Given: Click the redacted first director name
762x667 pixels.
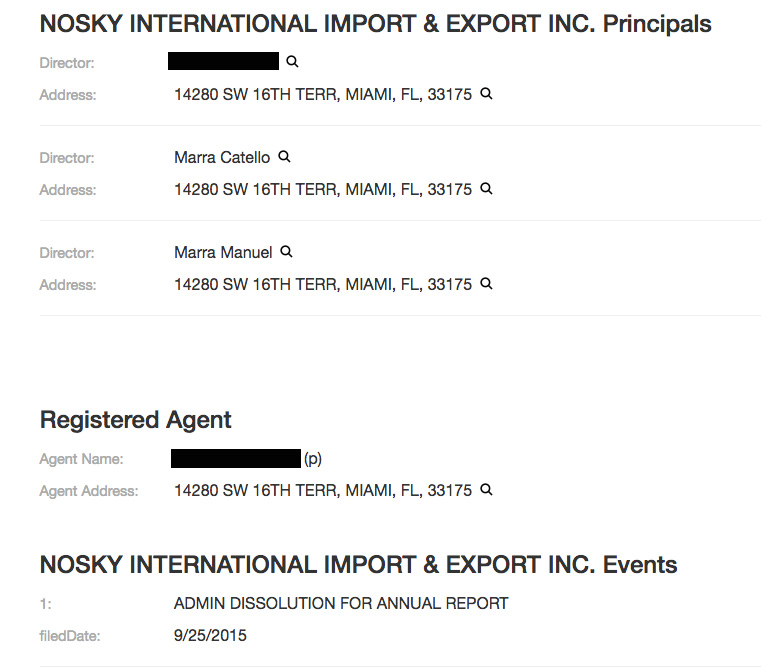Looking at the screenshot, I should [224, 61].
